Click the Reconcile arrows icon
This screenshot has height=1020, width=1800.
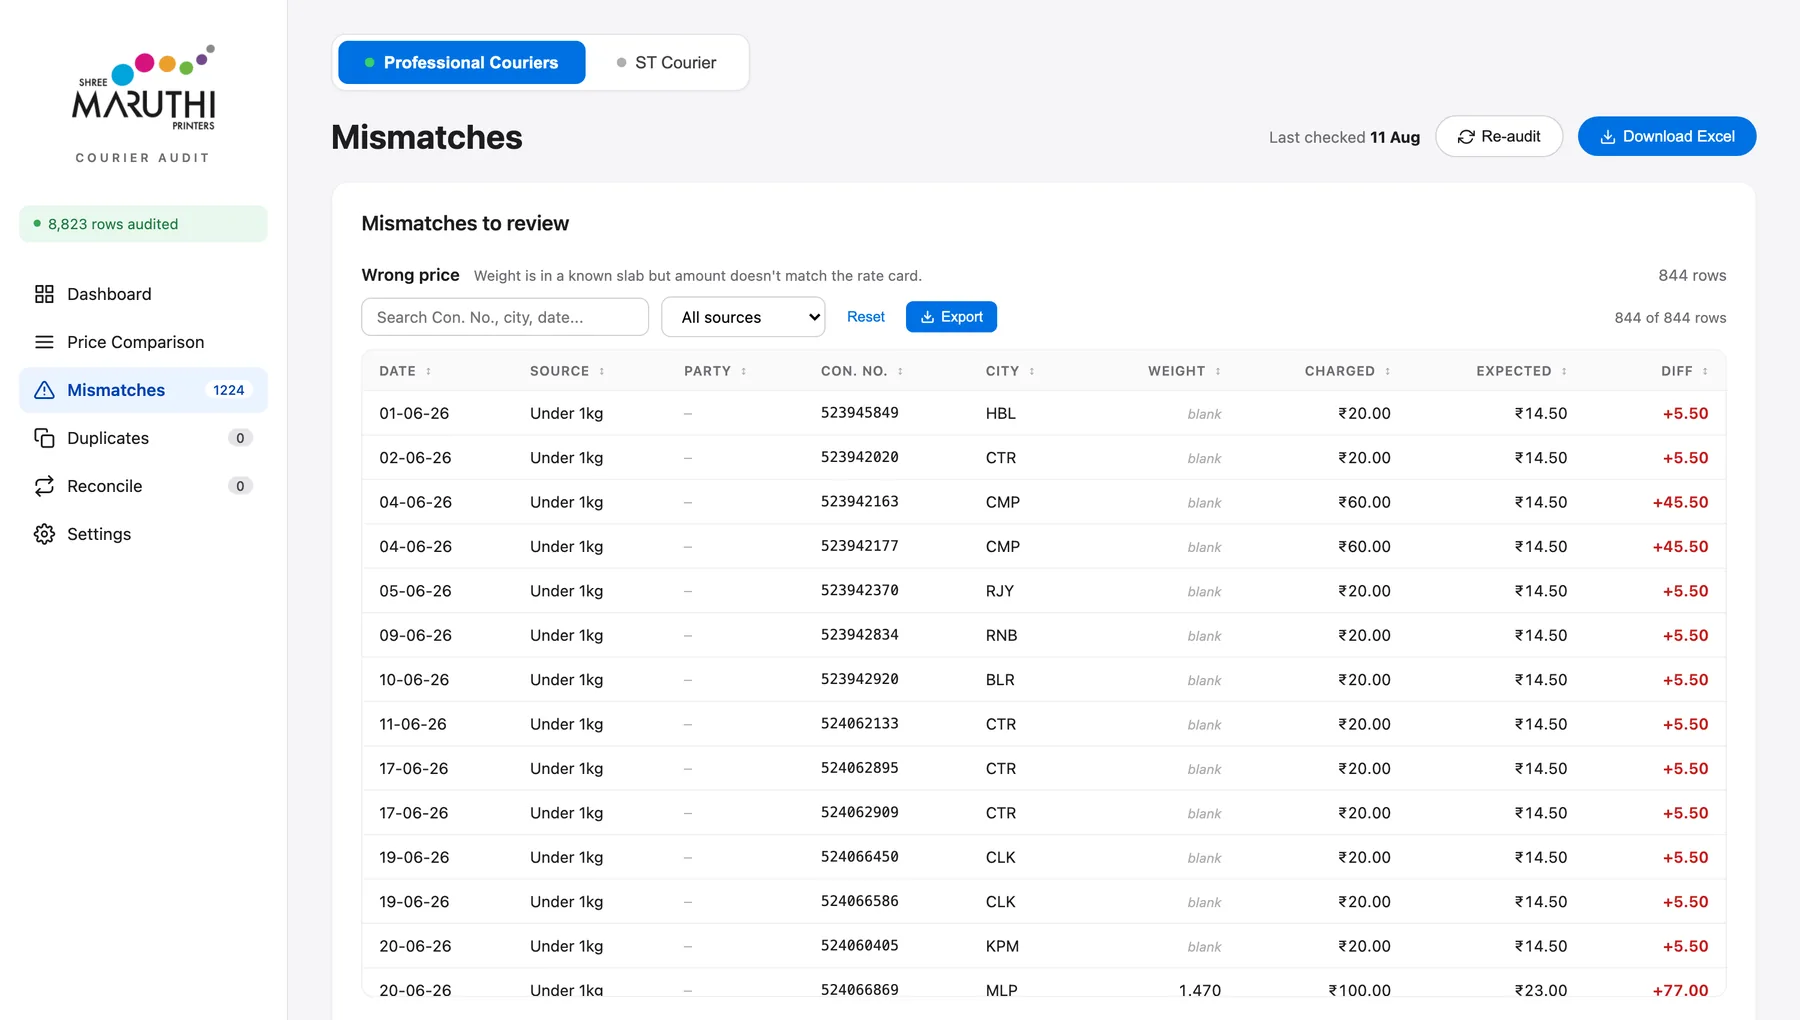pos(44,486)
